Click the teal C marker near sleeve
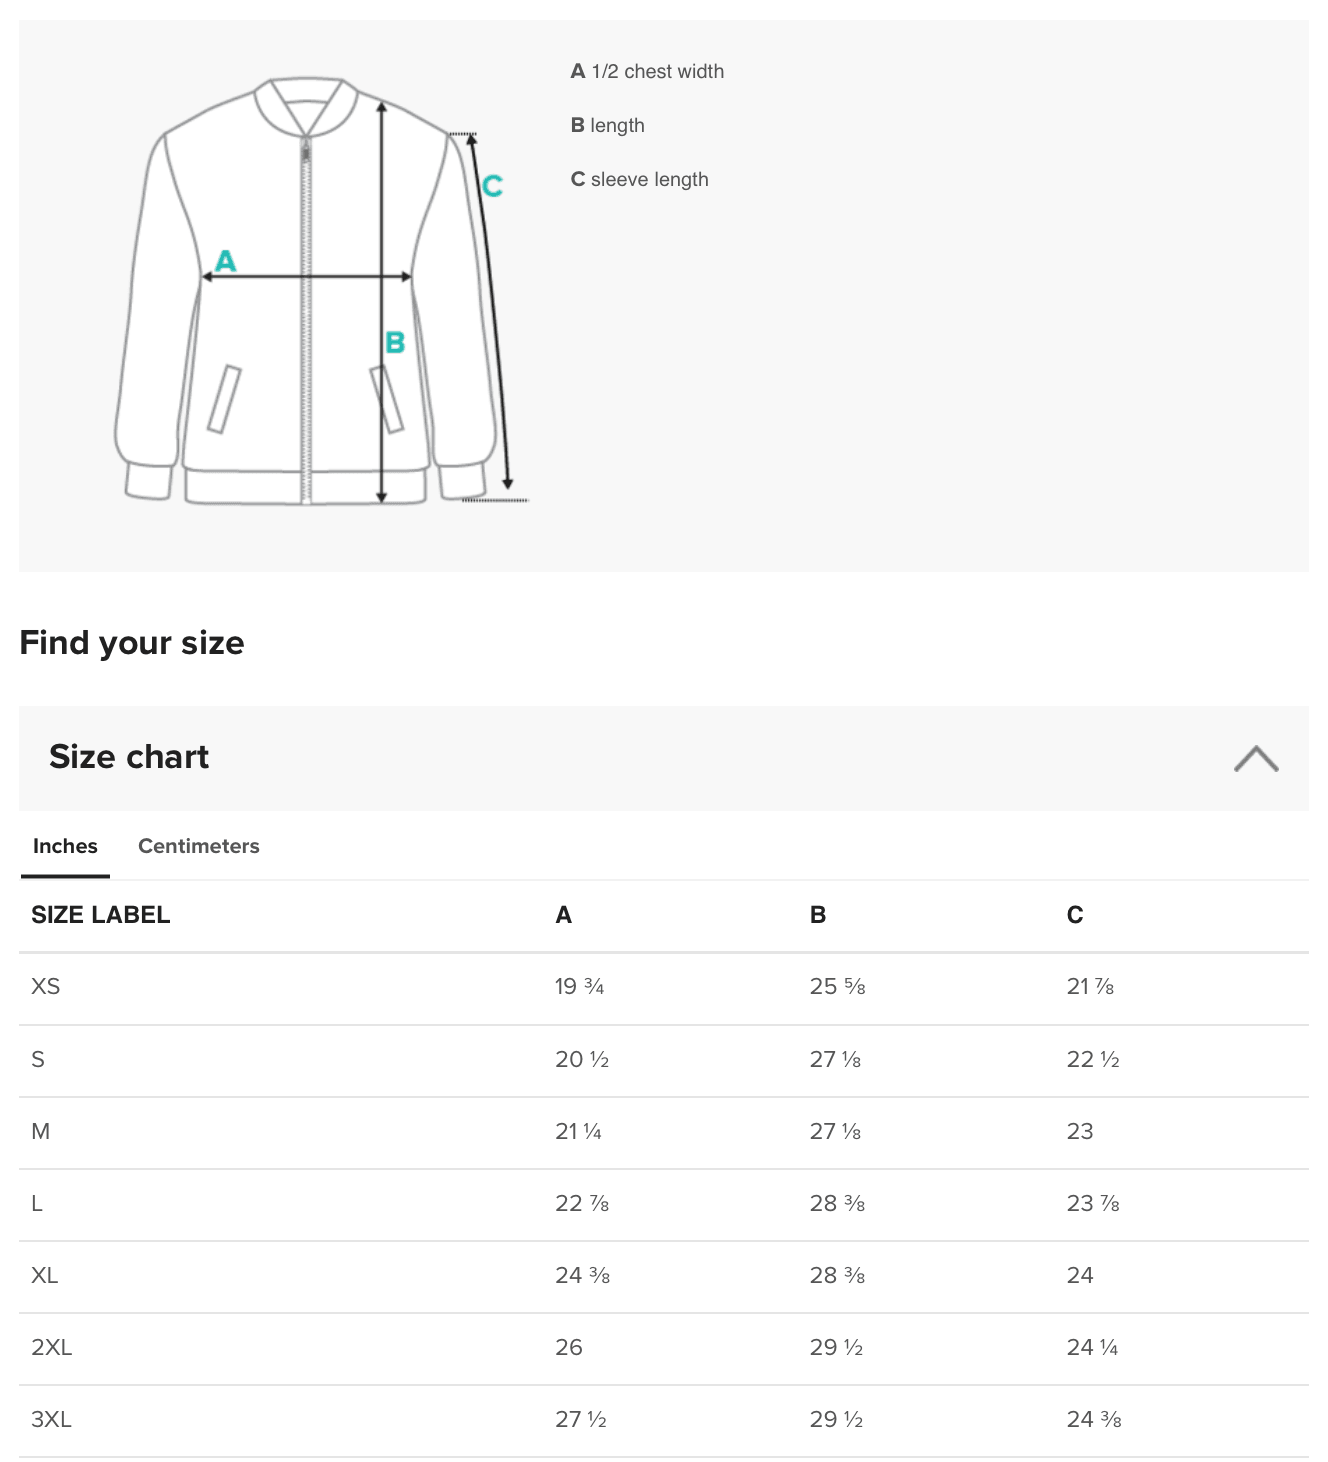 coord(492,186)
